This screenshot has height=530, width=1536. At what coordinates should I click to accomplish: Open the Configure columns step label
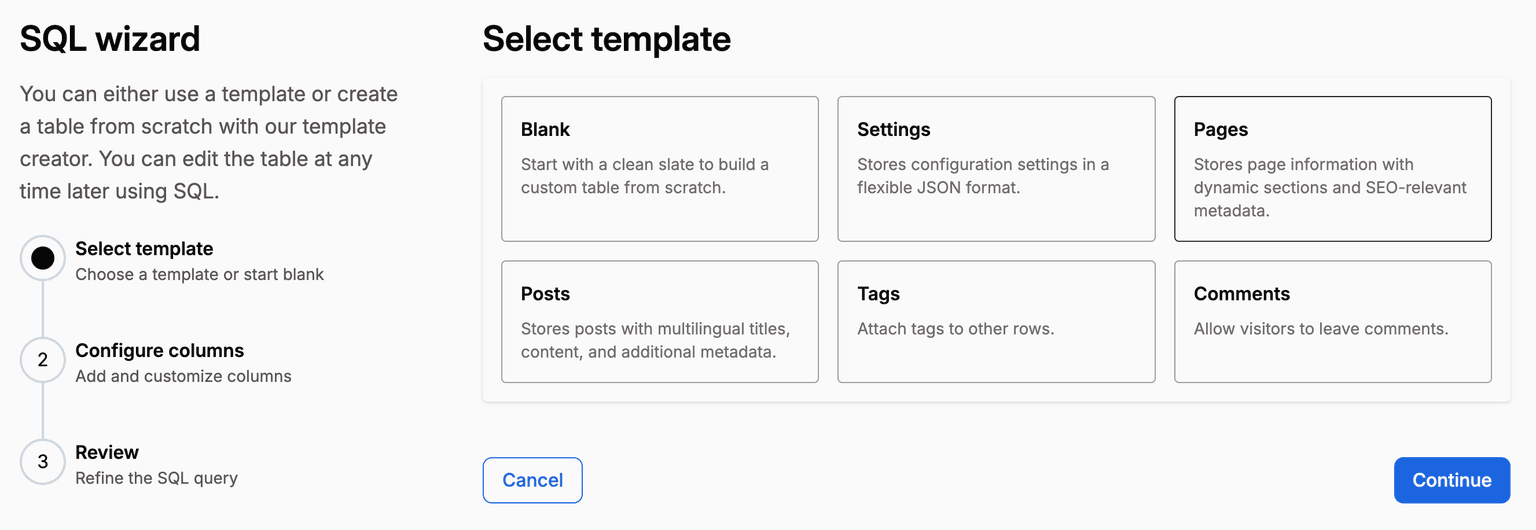[x=159, y=351]
